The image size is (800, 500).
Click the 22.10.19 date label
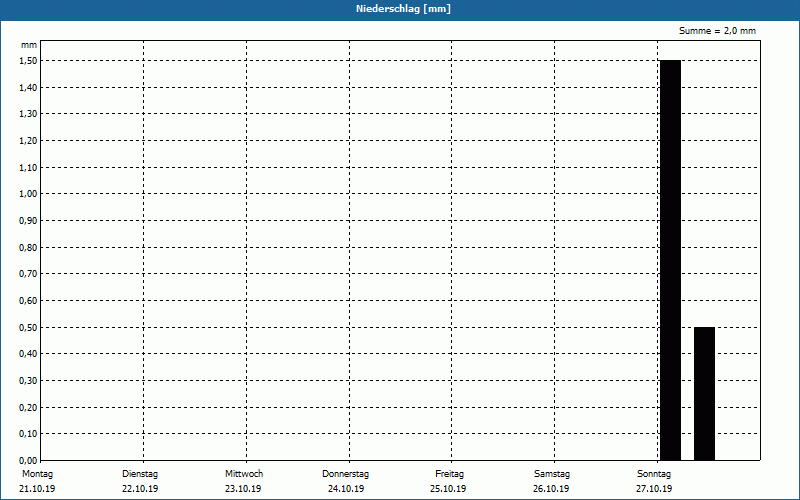(140, 489)
